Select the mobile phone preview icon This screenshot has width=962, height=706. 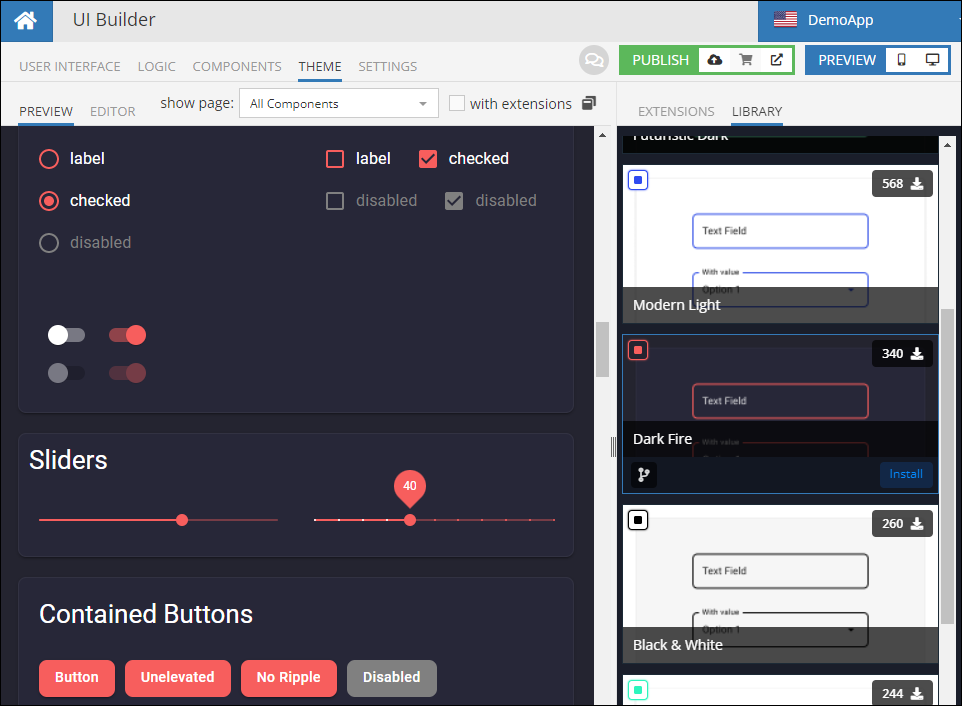tap(901, 60)
